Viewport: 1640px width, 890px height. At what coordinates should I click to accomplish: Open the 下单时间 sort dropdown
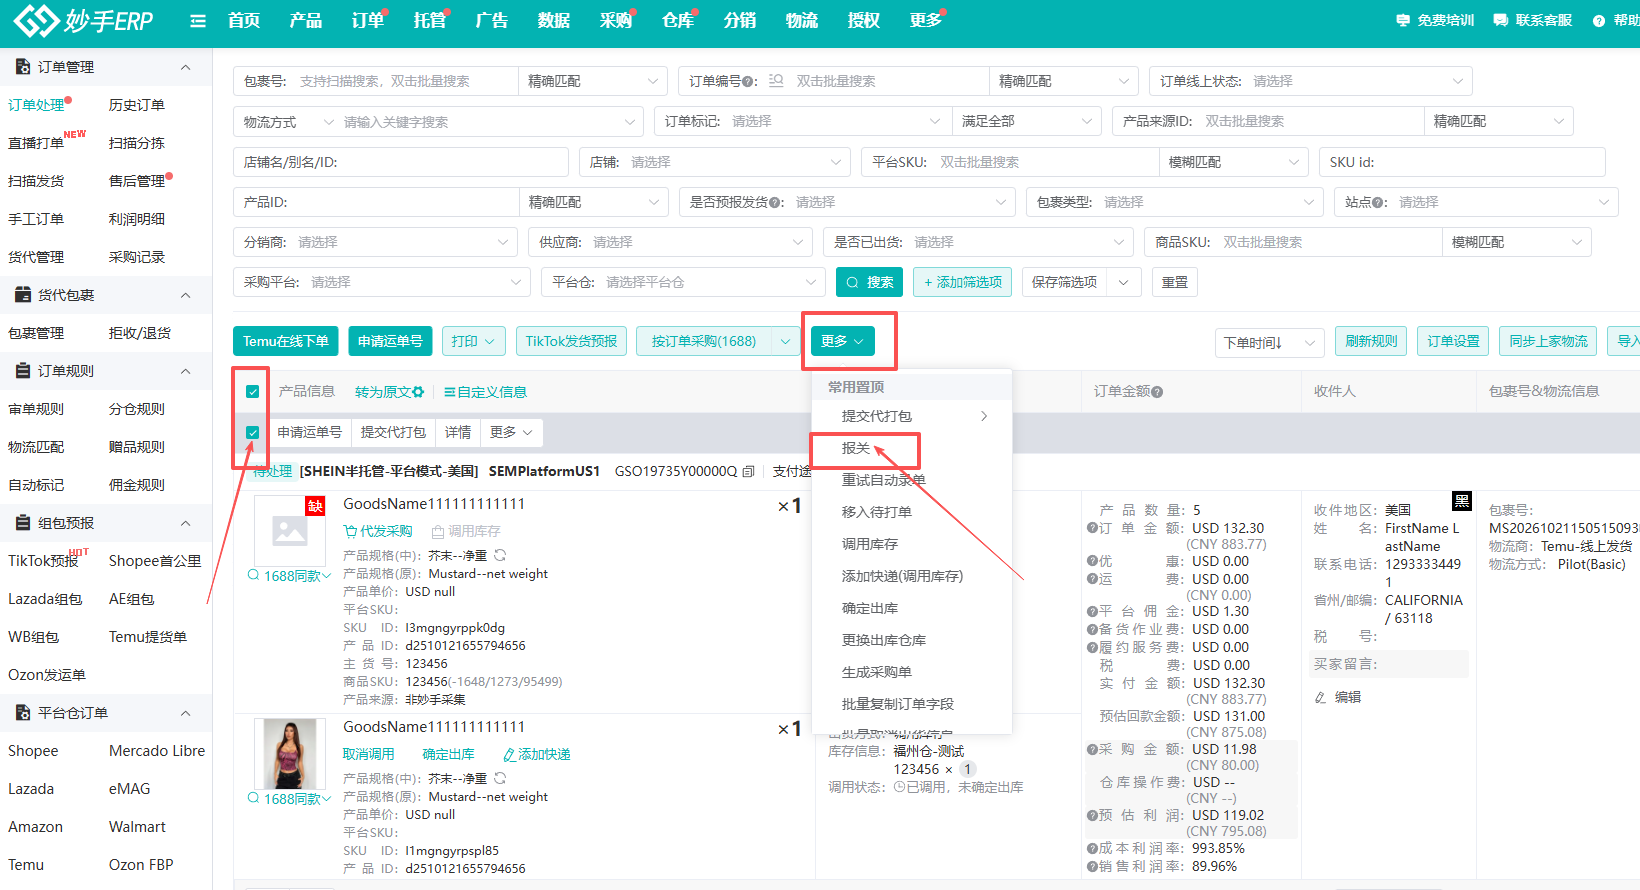tap(1269, 343)
